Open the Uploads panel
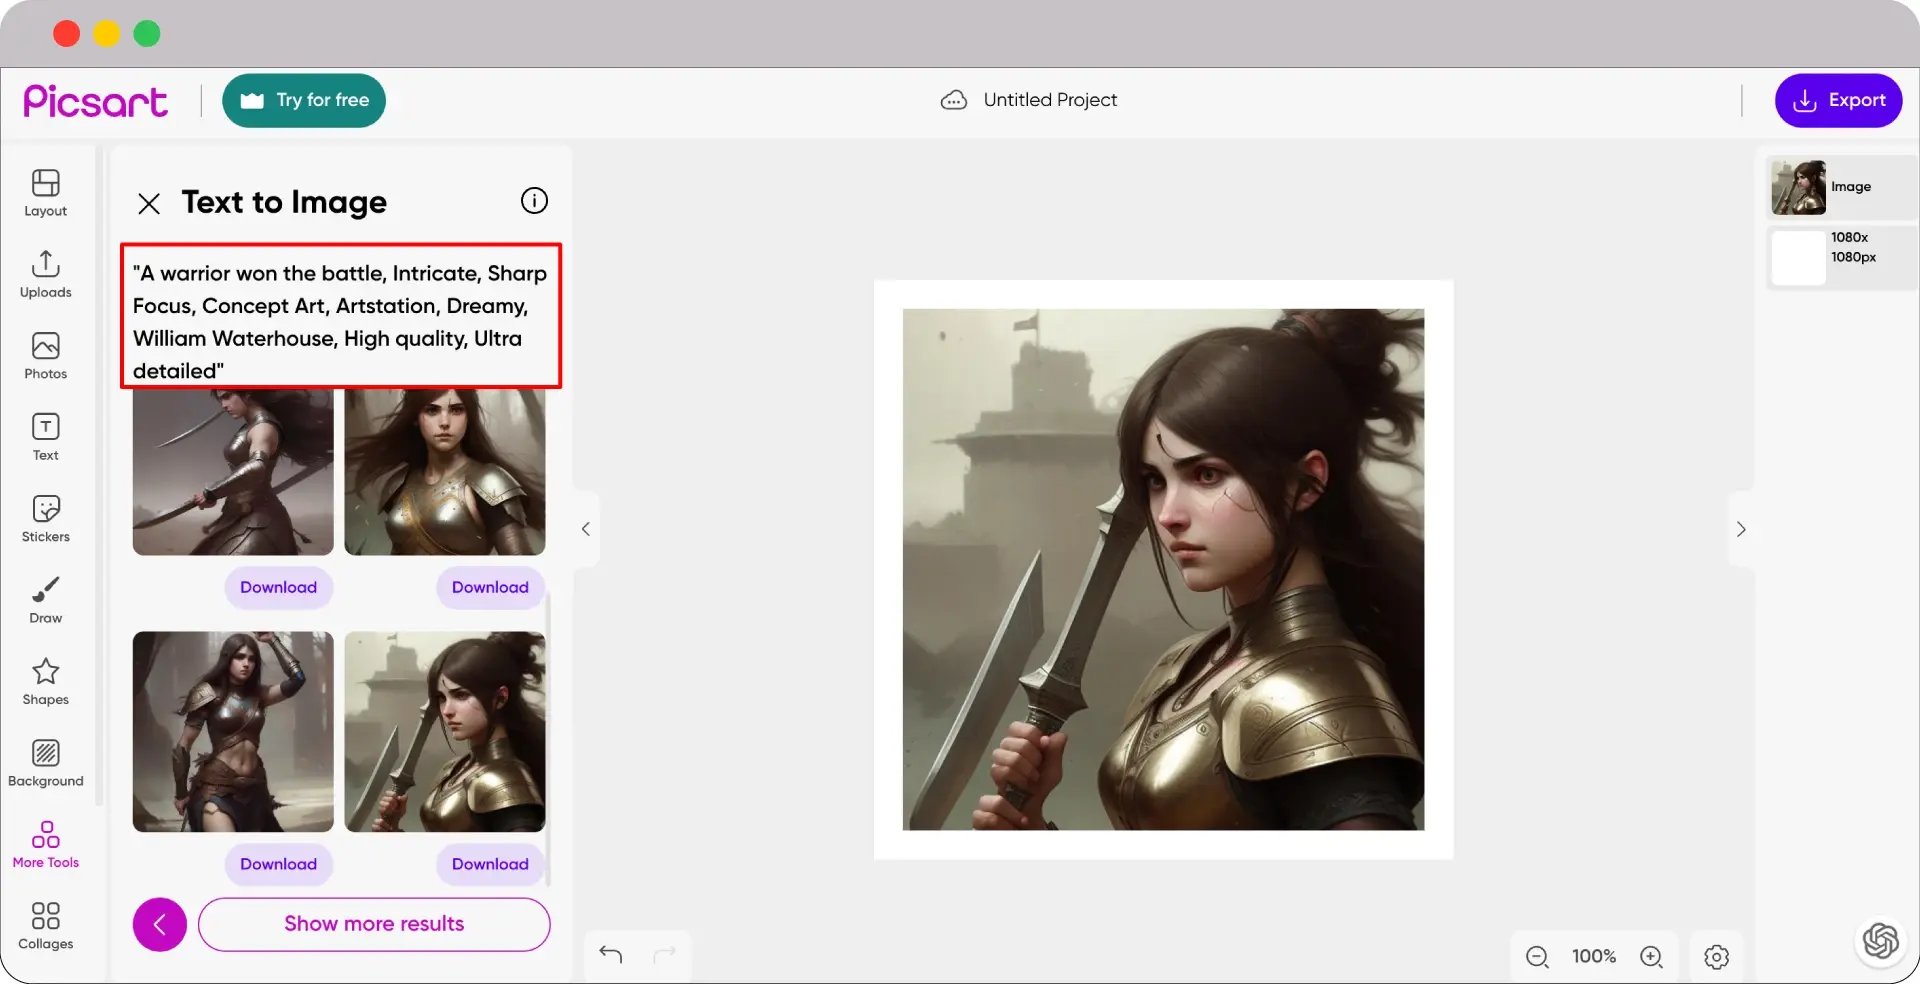 (x=45, y=274)
